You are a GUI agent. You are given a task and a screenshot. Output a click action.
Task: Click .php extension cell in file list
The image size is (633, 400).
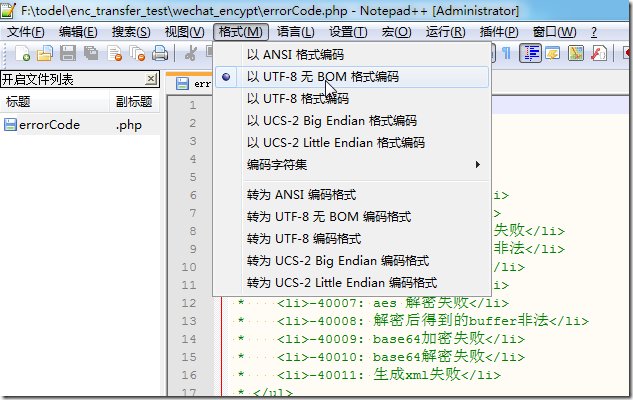129,125
